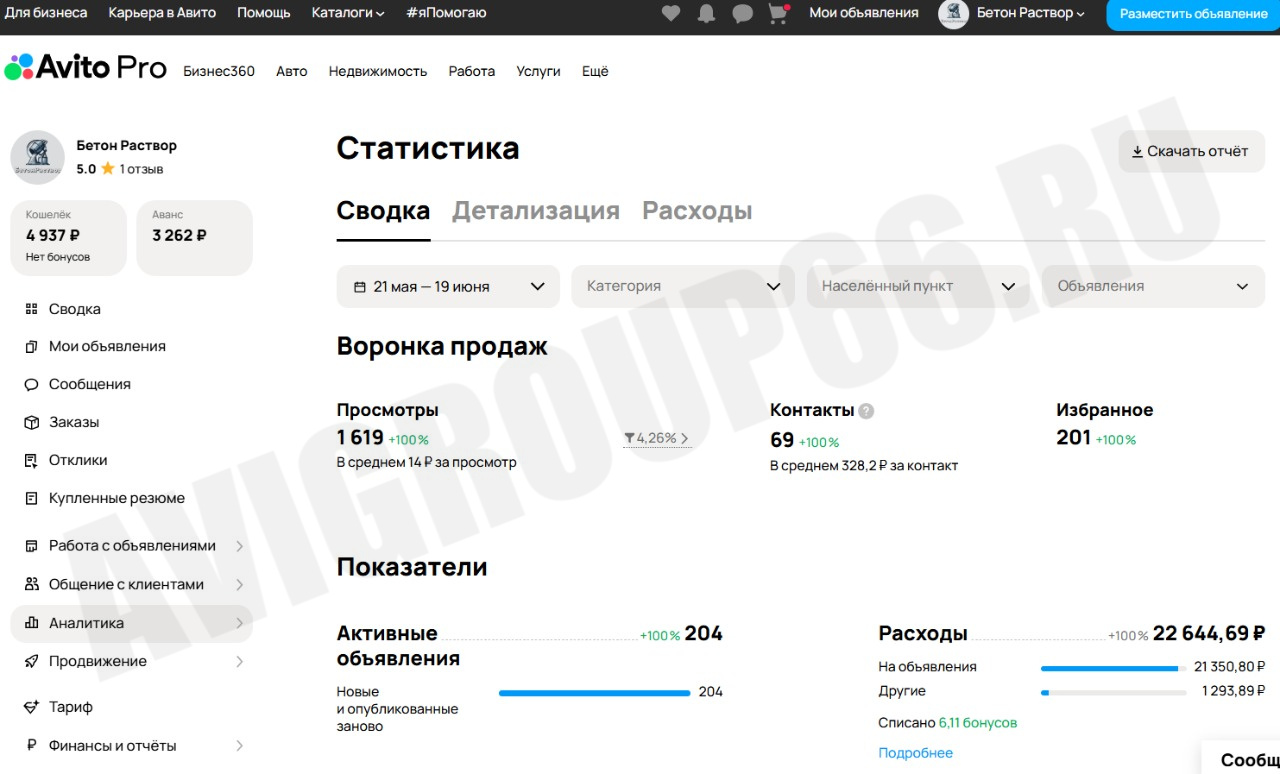Open the Объявления filter dropdown
The image size is (1280, 774).
pyautogui.click(x=1153, y=286)
